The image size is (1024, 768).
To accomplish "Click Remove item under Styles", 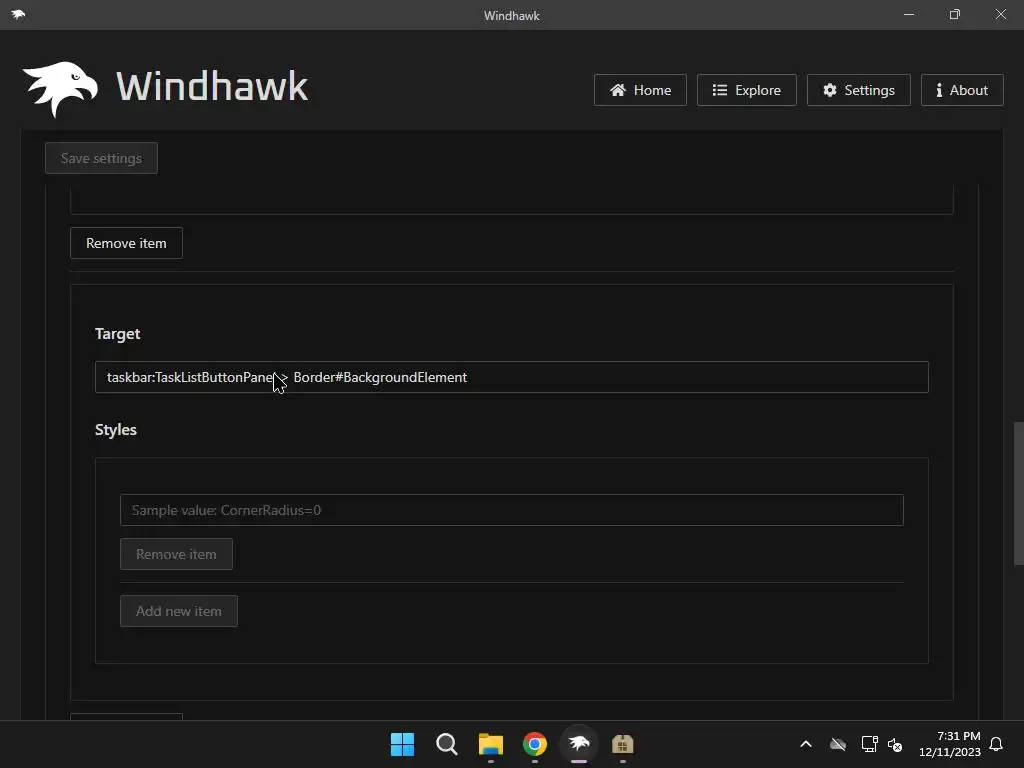I will coord(176,554).
